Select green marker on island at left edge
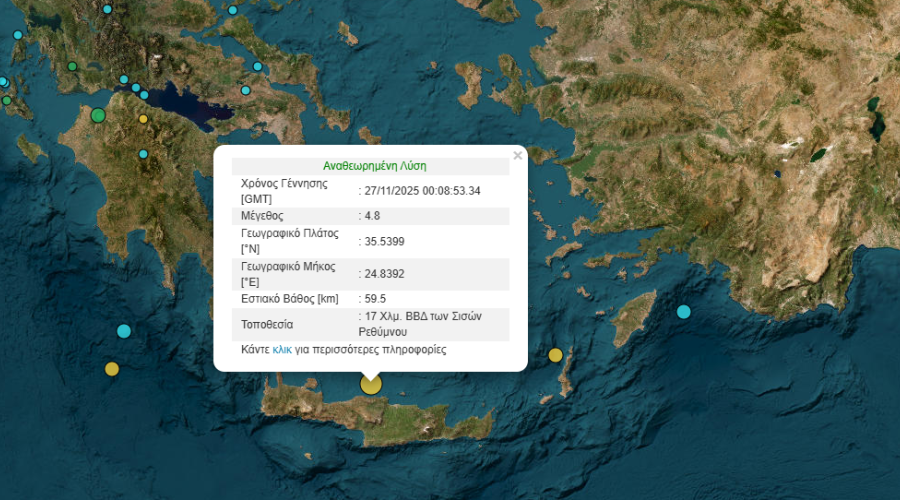Screen dimensions: 900x500 [6, 100]
